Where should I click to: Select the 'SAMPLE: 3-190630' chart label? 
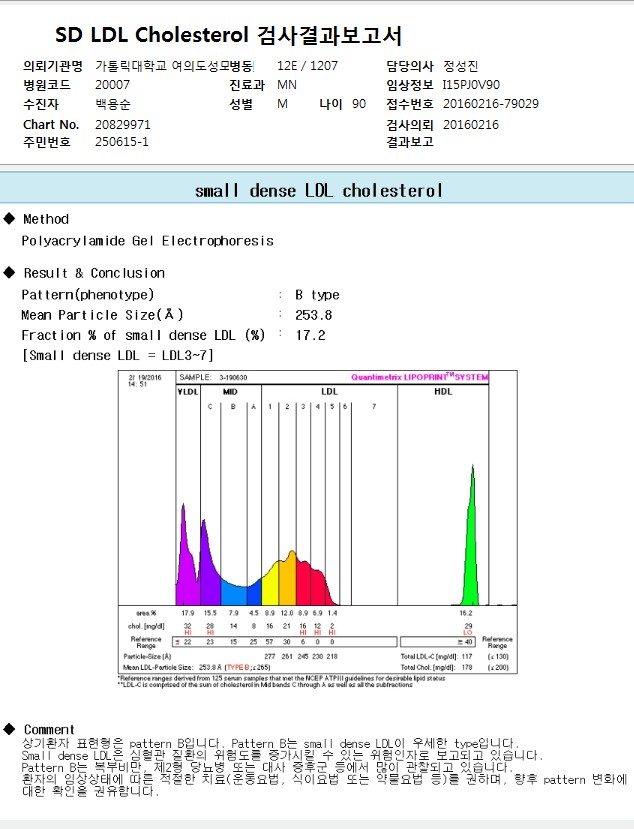(213, 377)
